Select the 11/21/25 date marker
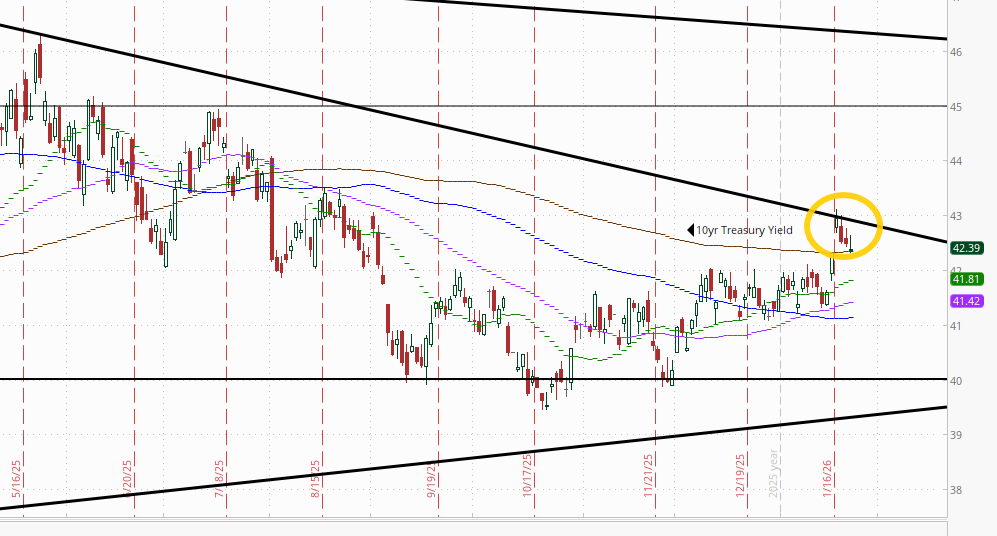997x536 pixels. click(x=648, y=475)
